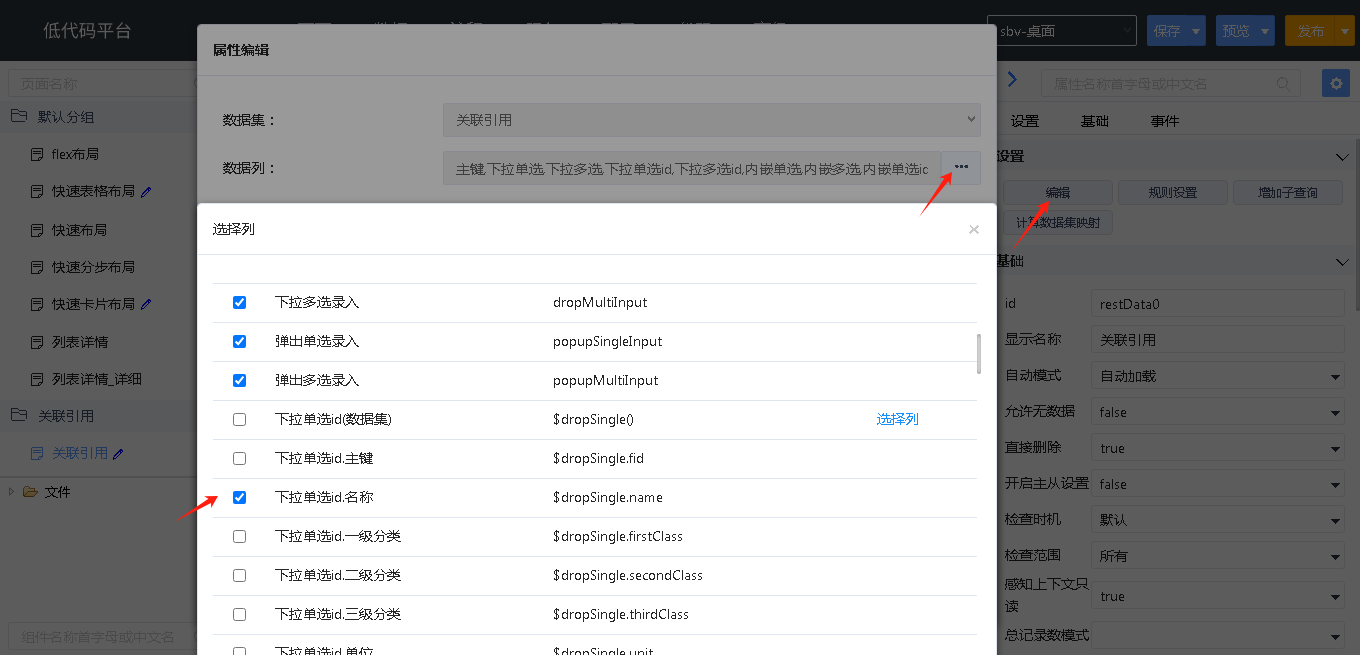Switch to the 基础 tab
The width and height of the screenshot is (1360, 655).
[1094, 121]
